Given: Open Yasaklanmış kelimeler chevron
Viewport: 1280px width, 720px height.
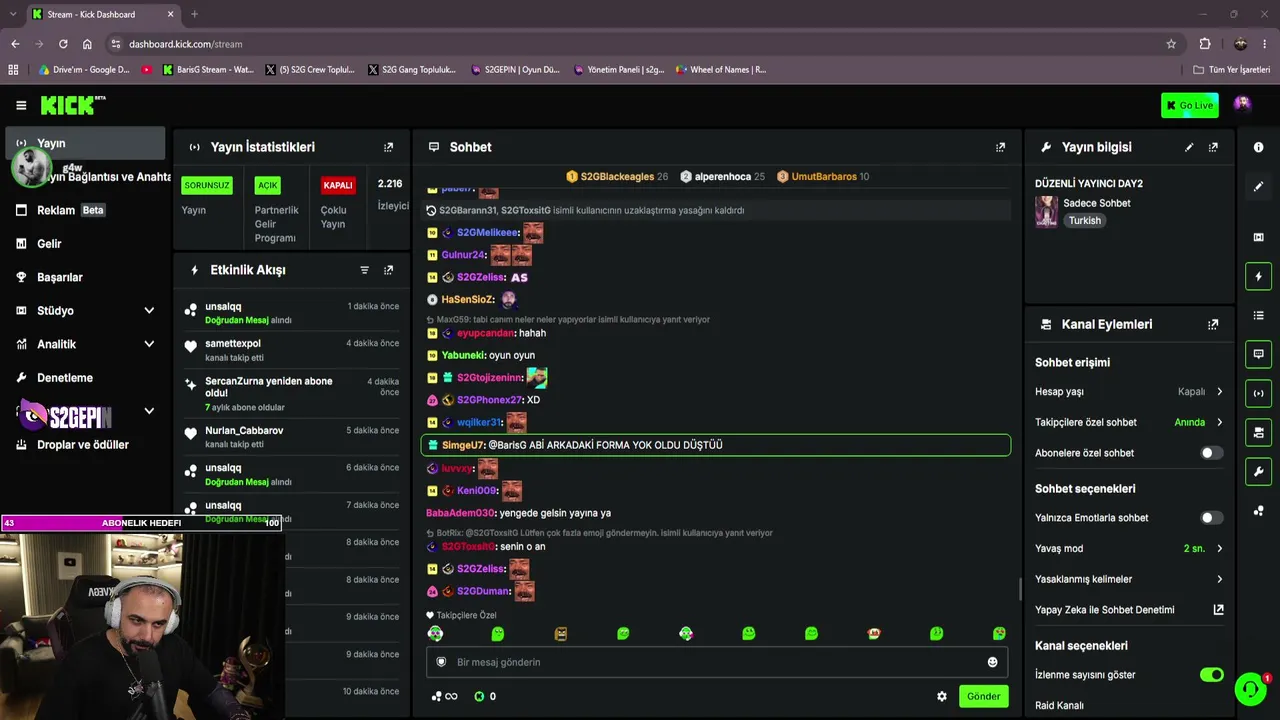Looking at the screenshot, I should tap(1219, 579).
